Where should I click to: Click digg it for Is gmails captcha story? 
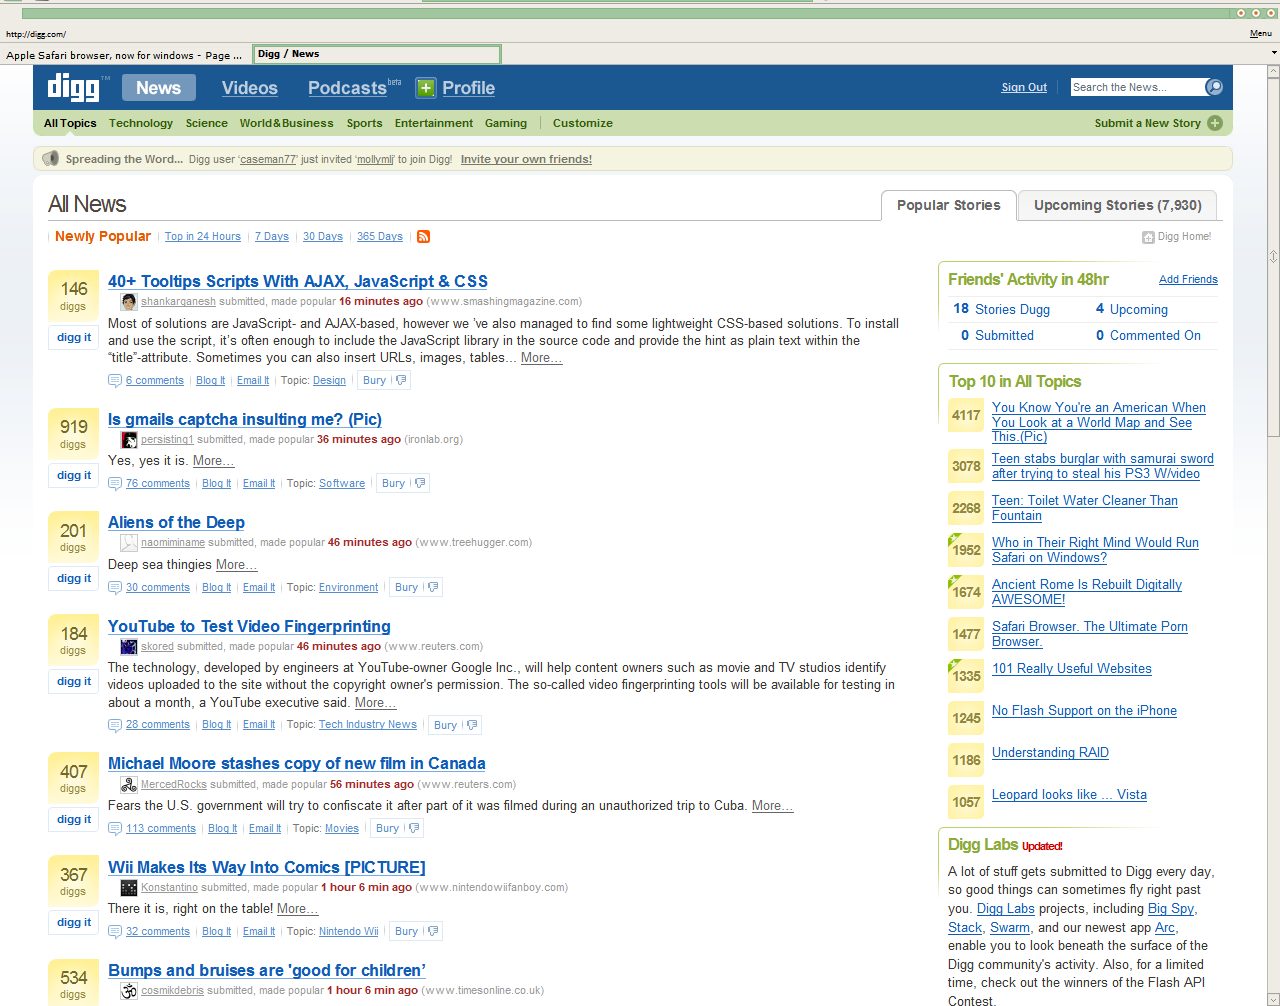coord(74,476)
